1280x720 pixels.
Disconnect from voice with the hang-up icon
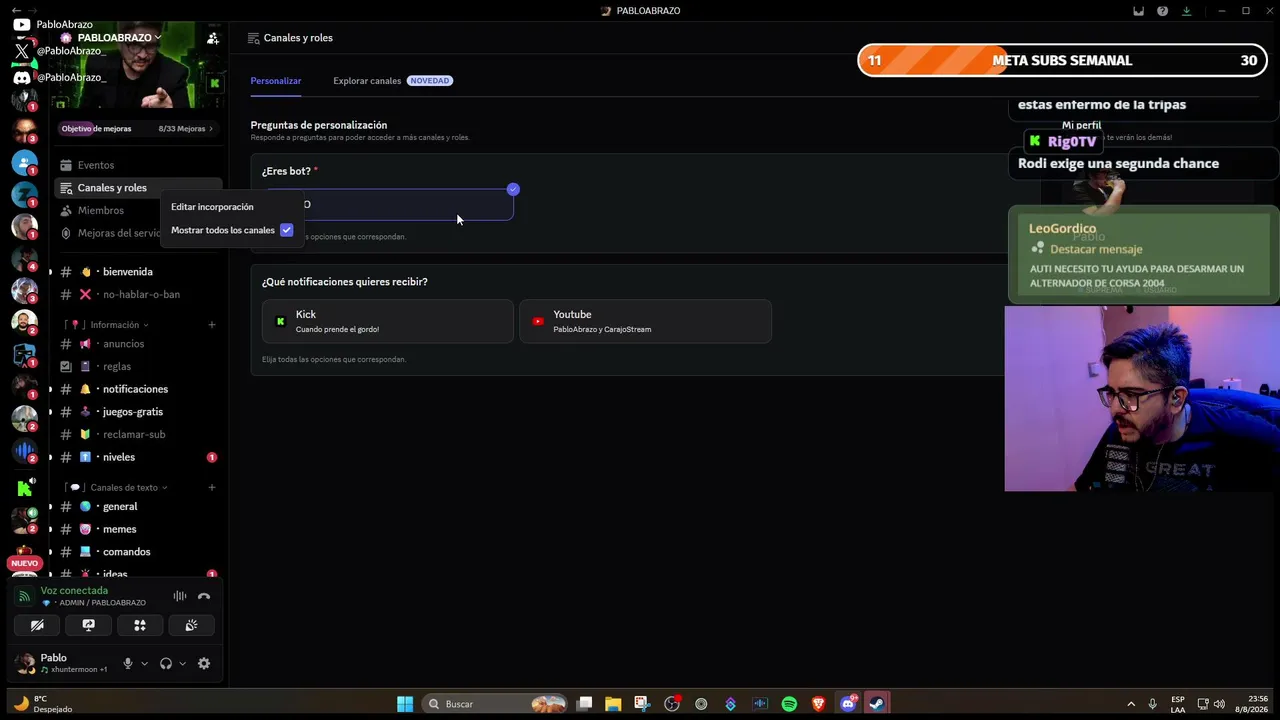click(204, 596)
